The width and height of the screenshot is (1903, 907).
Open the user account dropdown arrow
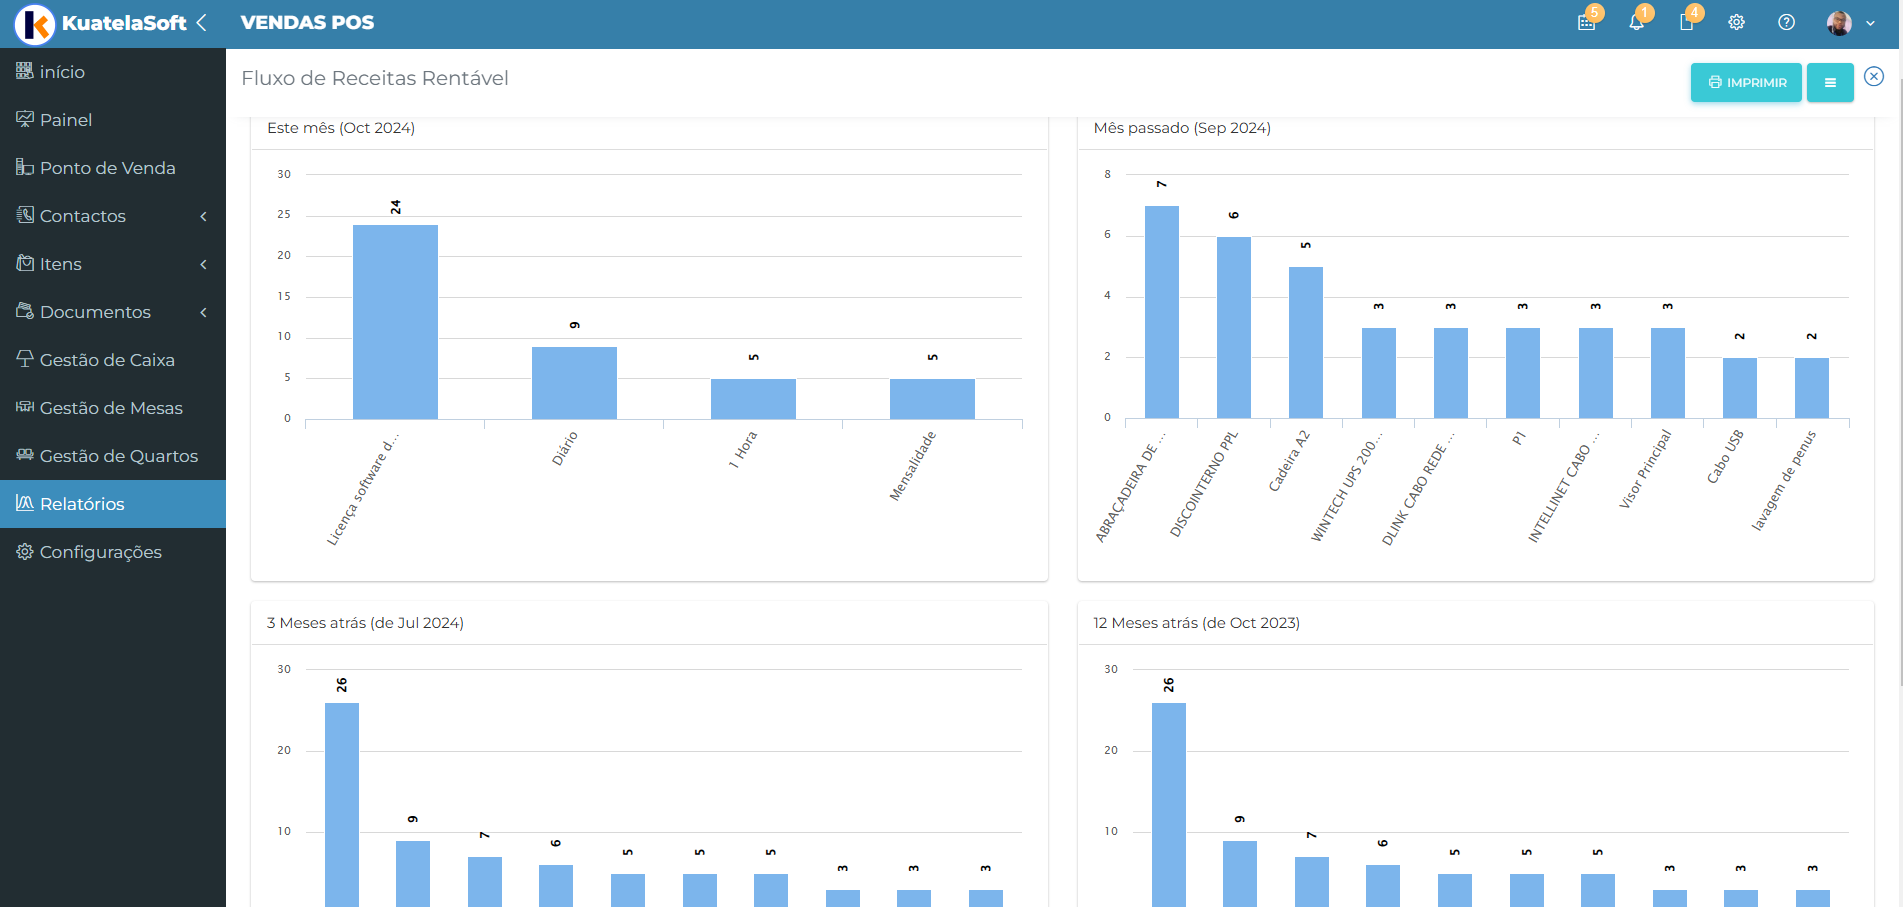pos(1871,23)
